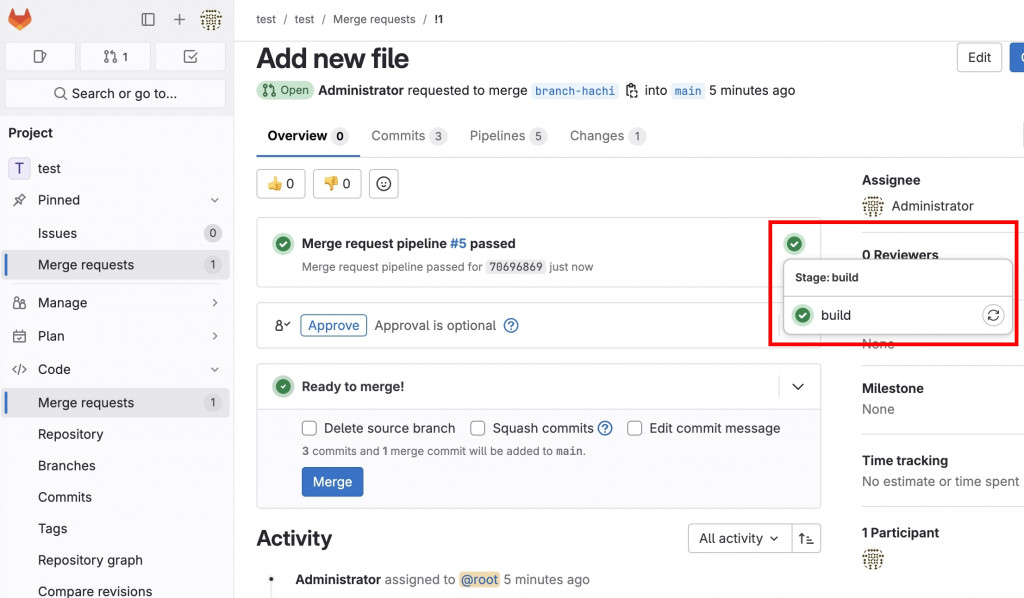The width and height of the screenshot is (1024, 598).
Task: Check the Edit commit message box
Action: (x=635, y=428)
